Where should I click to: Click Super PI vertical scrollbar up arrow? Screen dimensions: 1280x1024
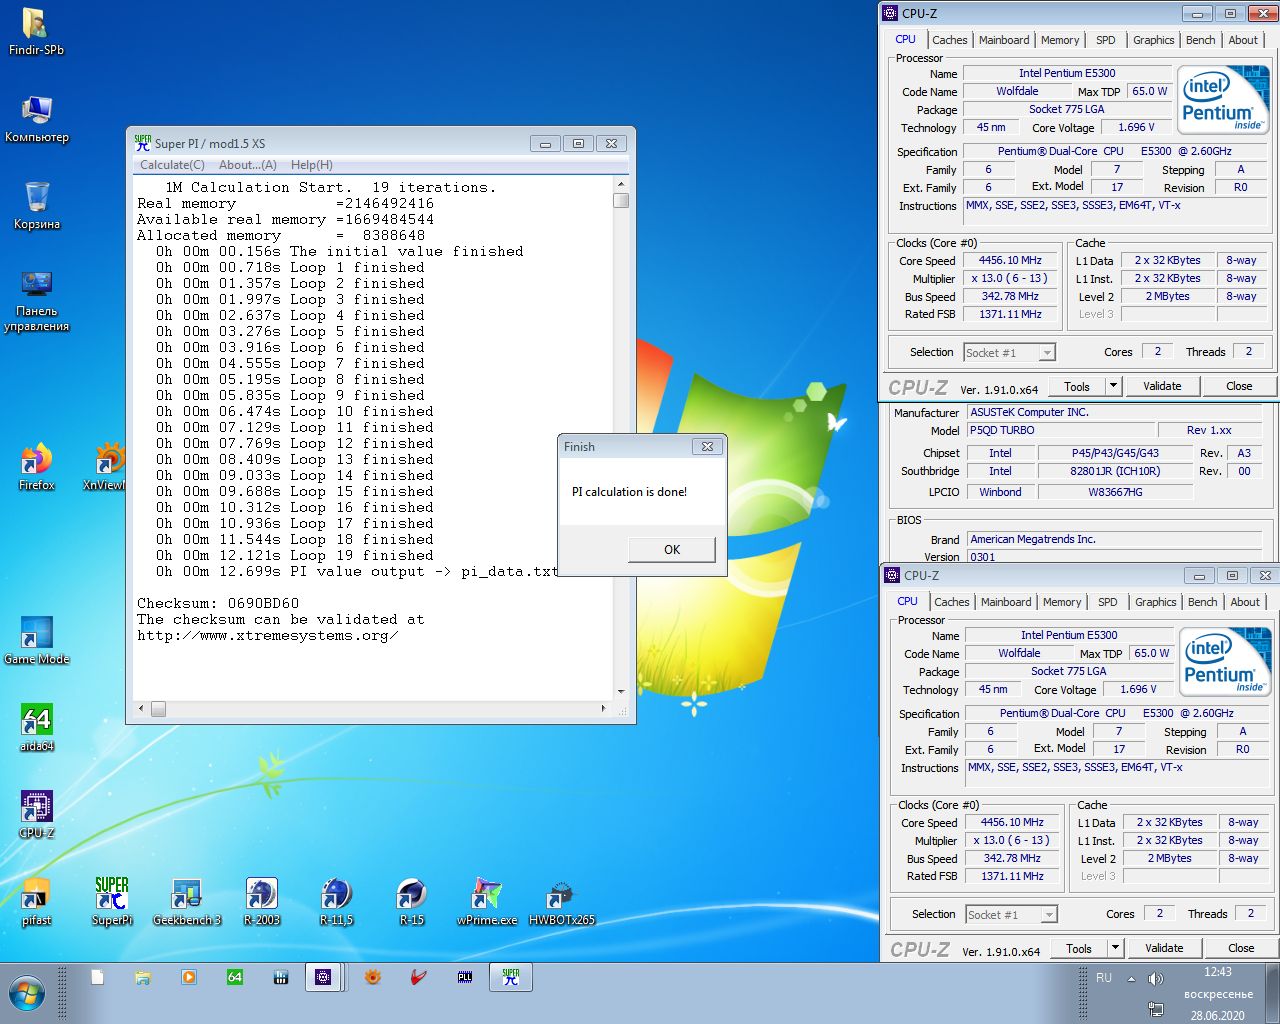(621, 184)
